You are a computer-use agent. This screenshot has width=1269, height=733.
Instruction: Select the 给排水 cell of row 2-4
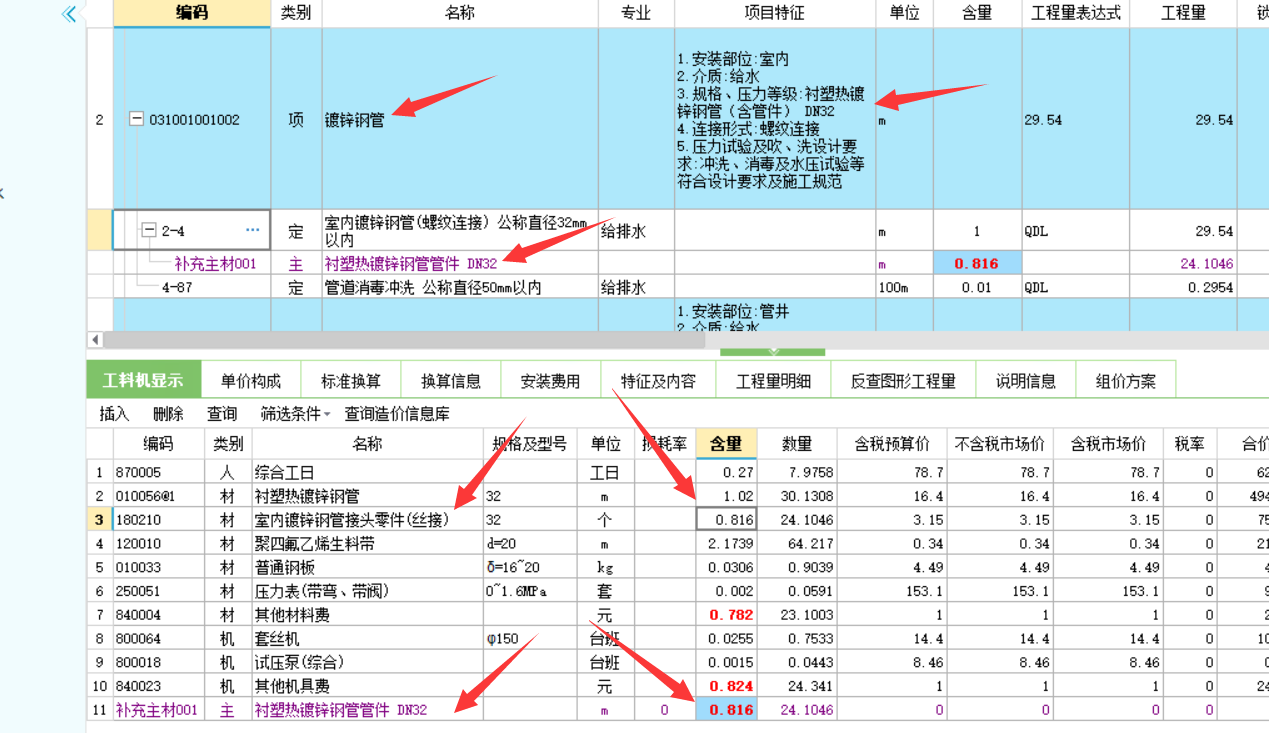pos(636,231)
